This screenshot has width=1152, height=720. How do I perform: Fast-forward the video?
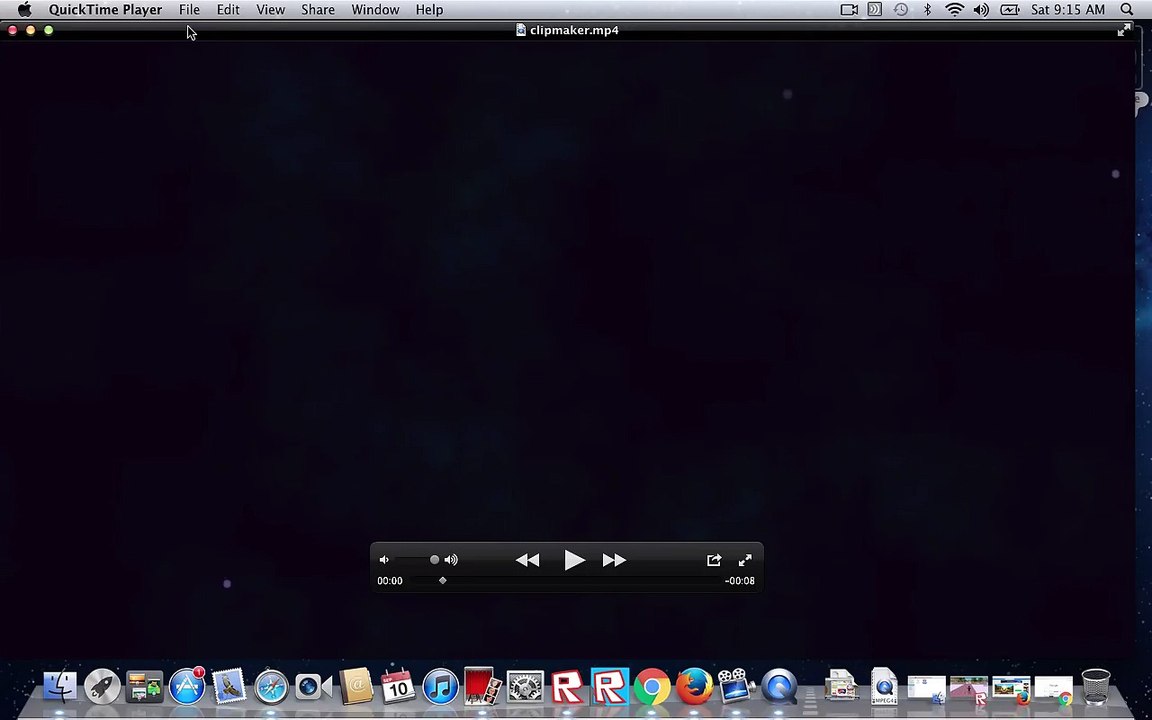coord(614,561)
